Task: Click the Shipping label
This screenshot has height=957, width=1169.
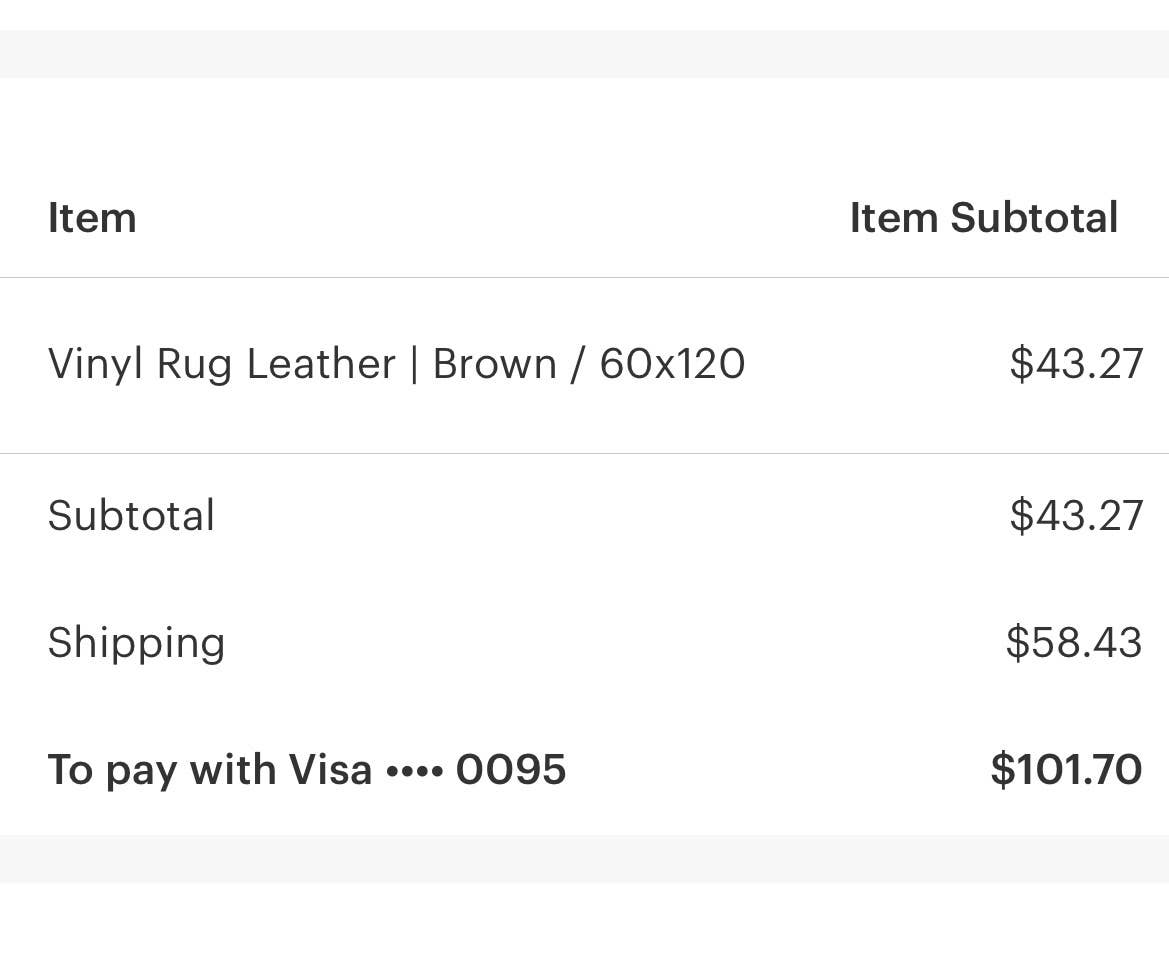Action: pos(136,643)
